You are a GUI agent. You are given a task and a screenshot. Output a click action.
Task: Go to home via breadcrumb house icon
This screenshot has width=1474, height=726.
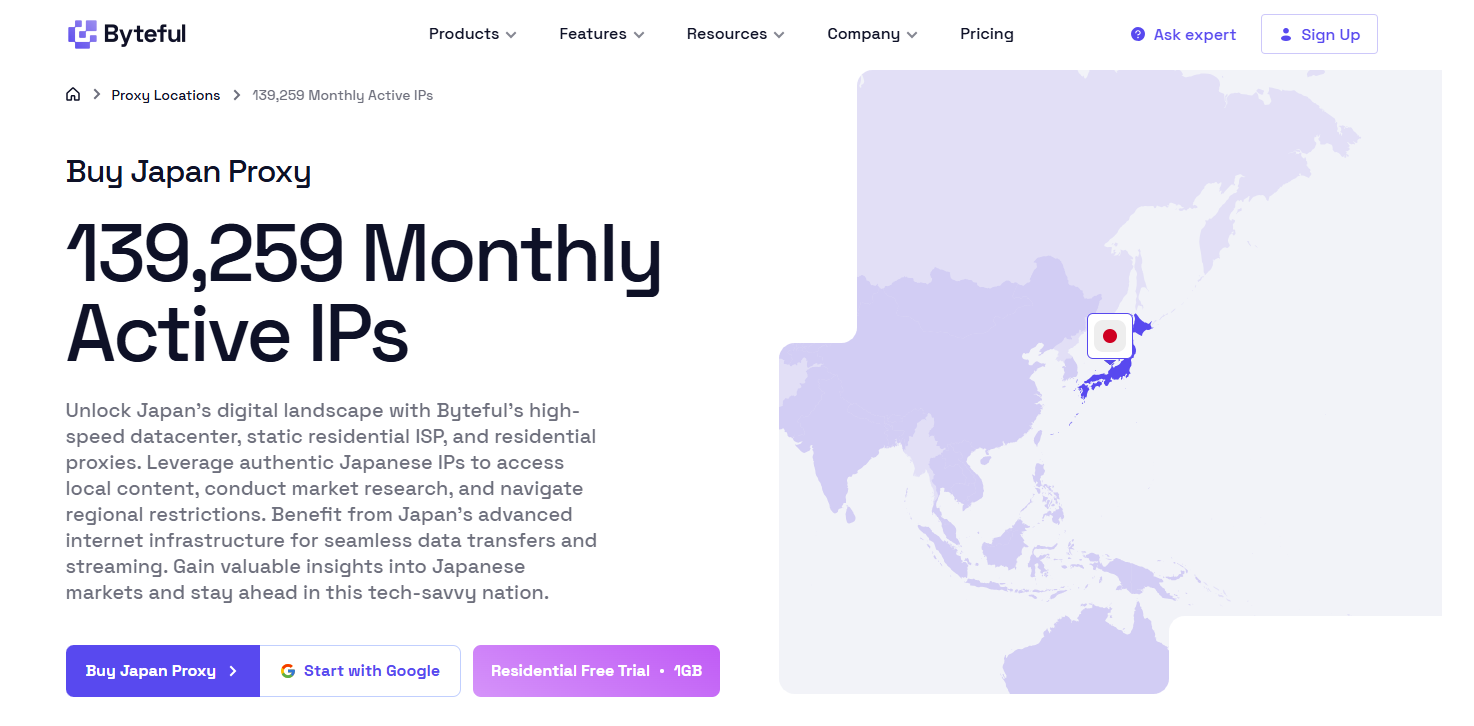tap(73, 95)
